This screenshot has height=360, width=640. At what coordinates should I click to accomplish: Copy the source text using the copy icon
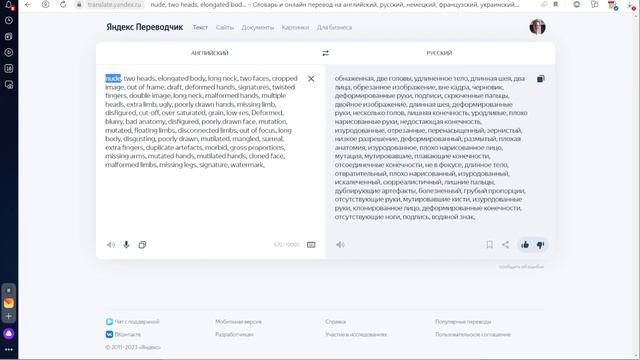[142, 245]
